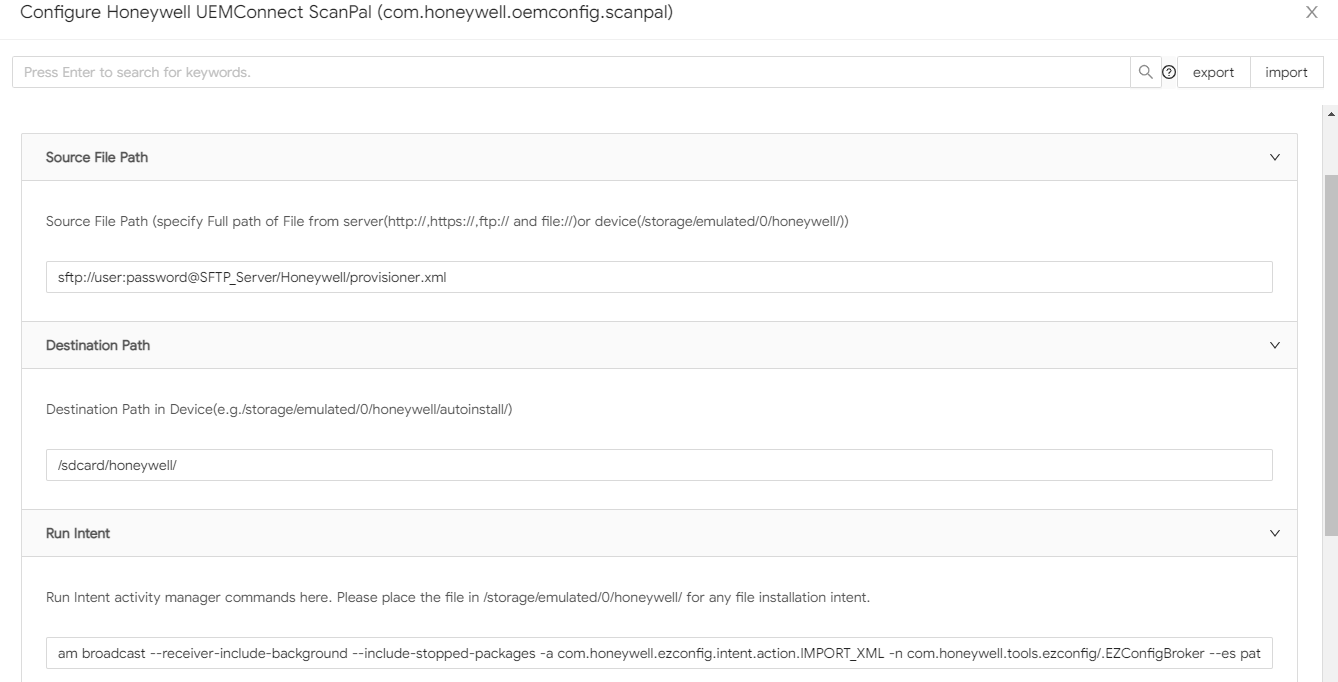Collapse the Destination Path section chevron
Viewport: 1338px width, 682px height.
(x=1274, y=345)
